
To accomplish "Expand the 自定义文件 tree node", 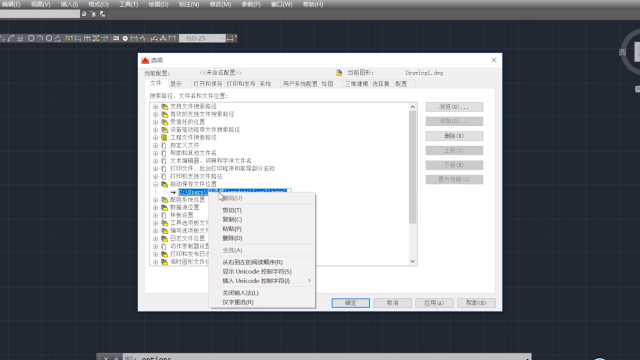I will [x=156, y=145].
